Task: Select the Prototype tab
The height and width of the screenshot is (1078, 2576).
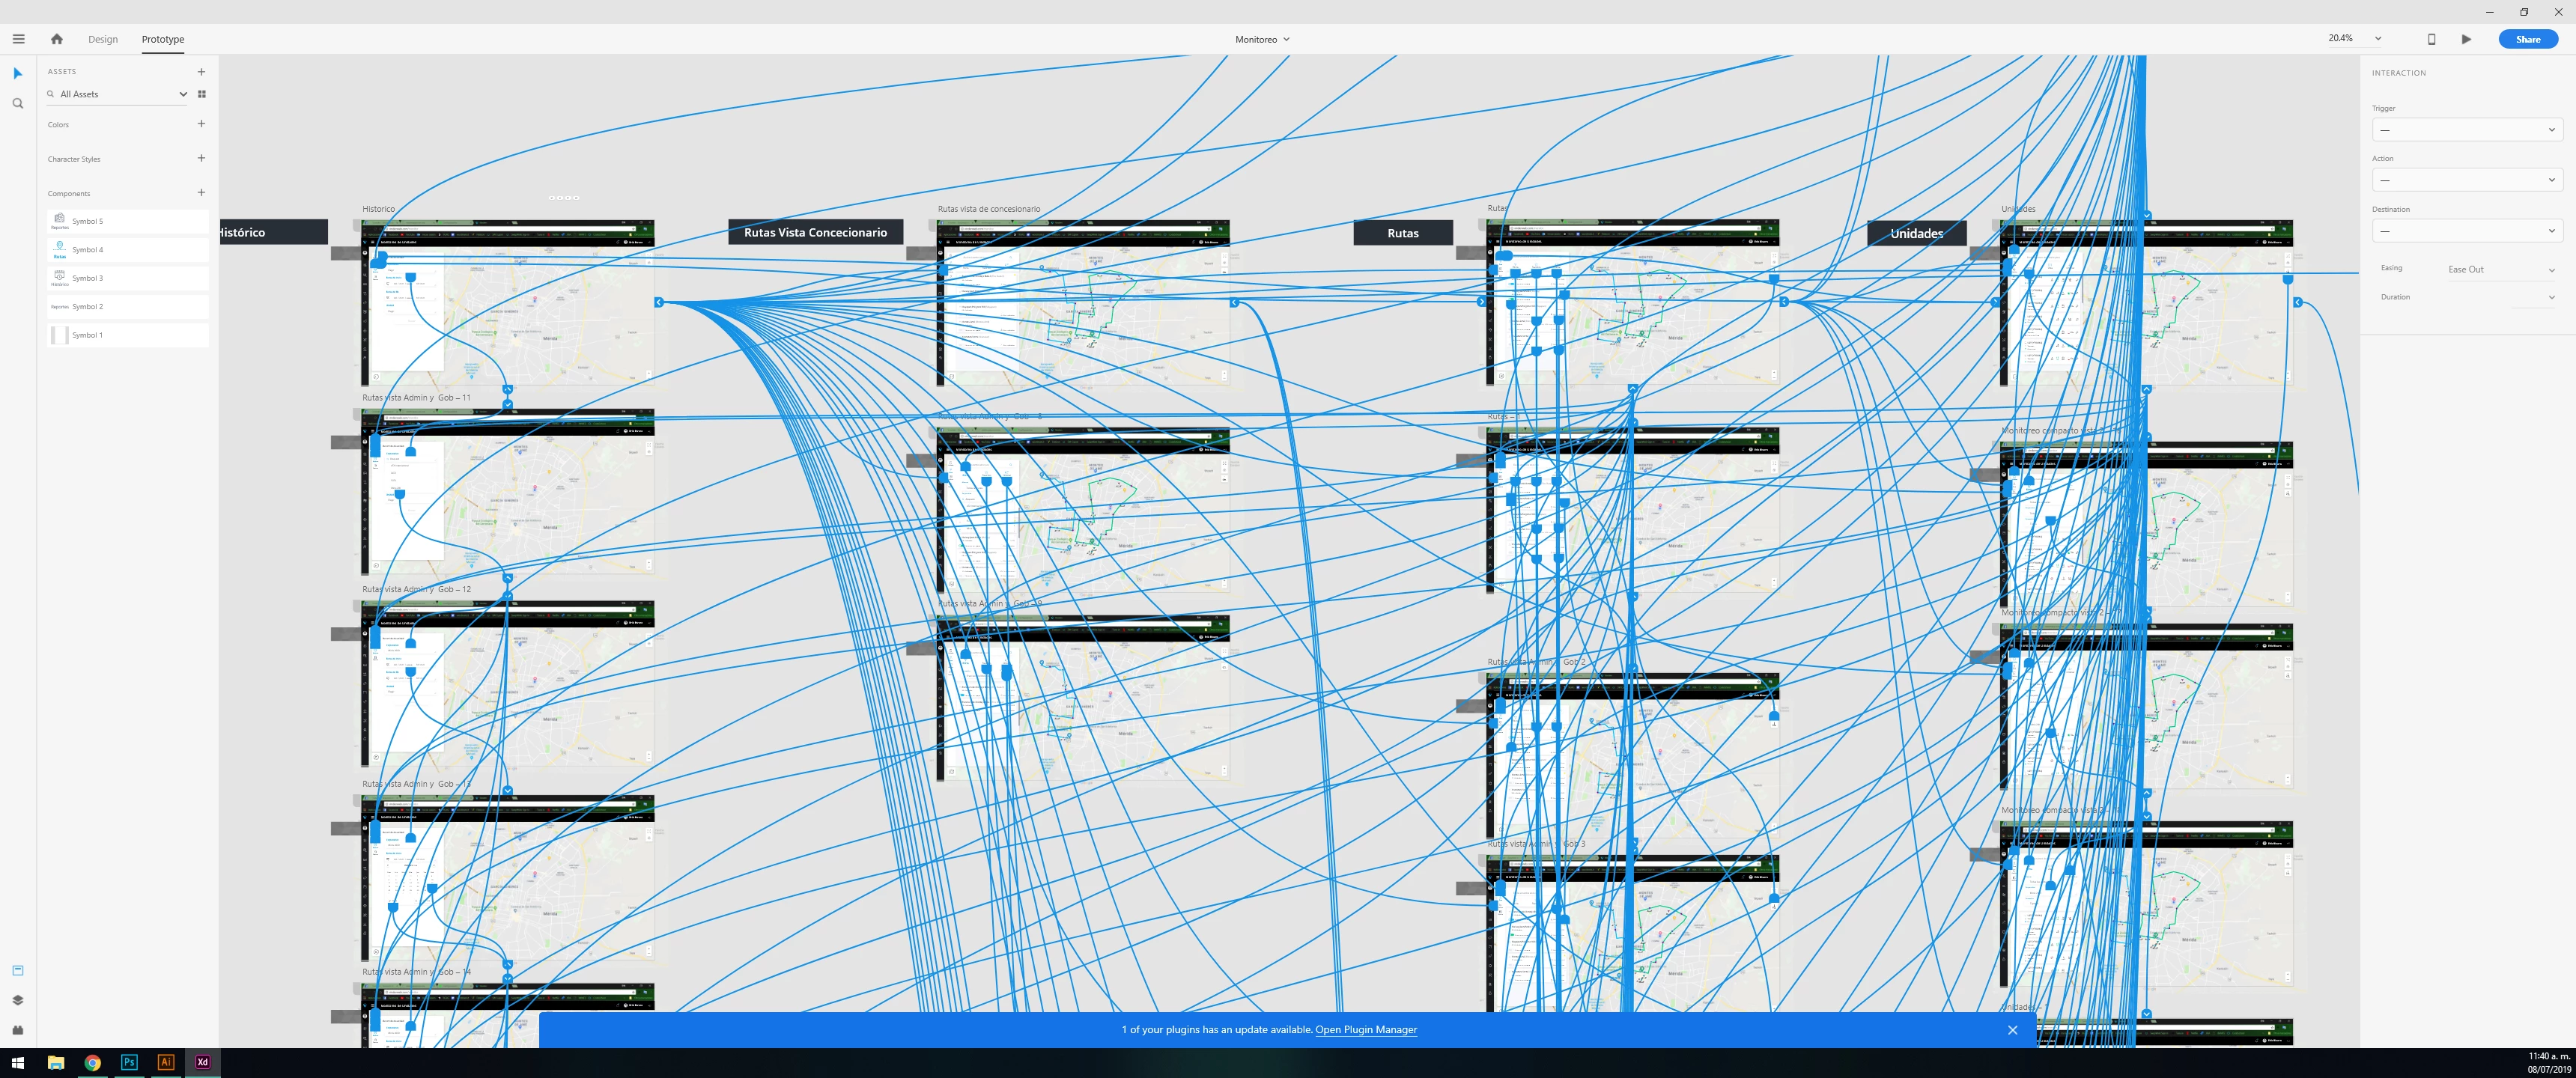Action: click(162, 39)
